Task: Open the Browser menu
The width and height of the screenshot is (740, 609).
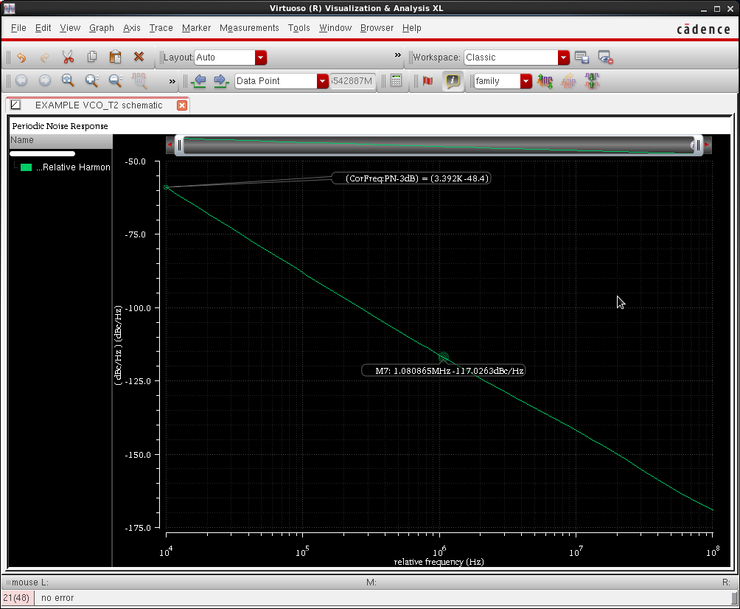Action: click(377, 28)
